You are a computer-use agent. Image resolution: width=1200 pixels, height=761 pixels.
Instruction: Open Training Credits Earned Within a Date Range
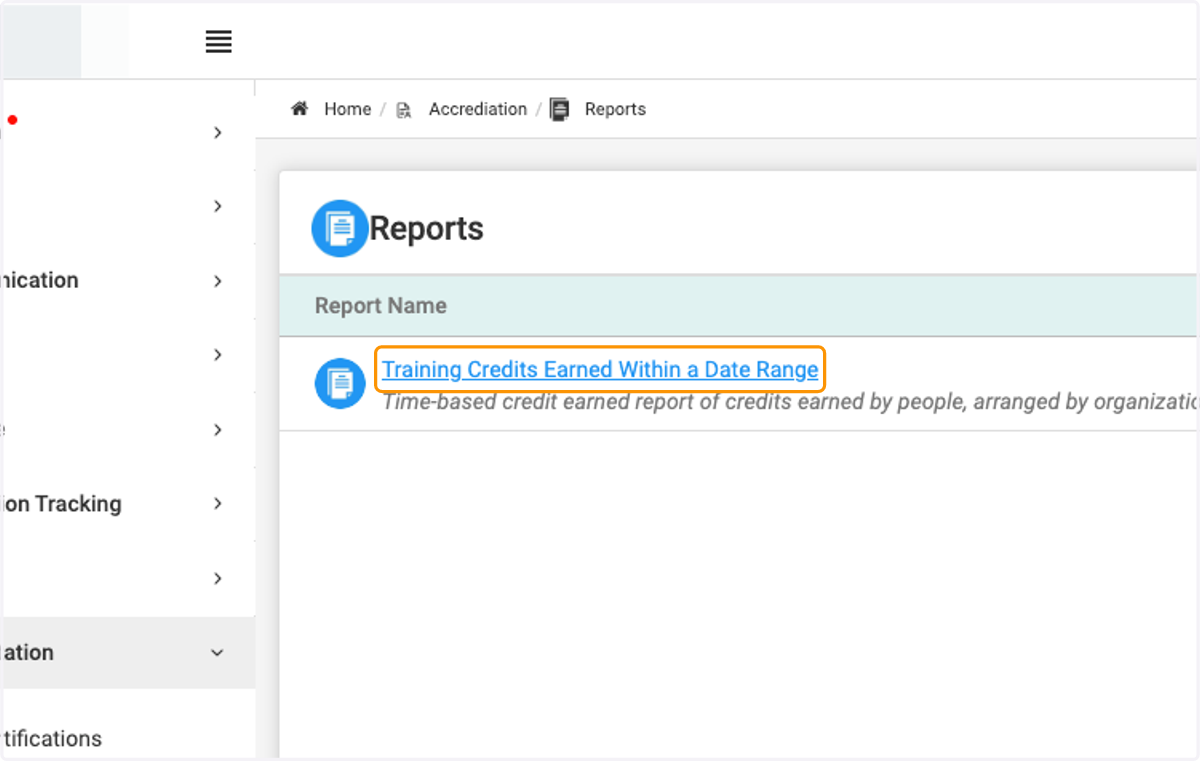(600, 370)
